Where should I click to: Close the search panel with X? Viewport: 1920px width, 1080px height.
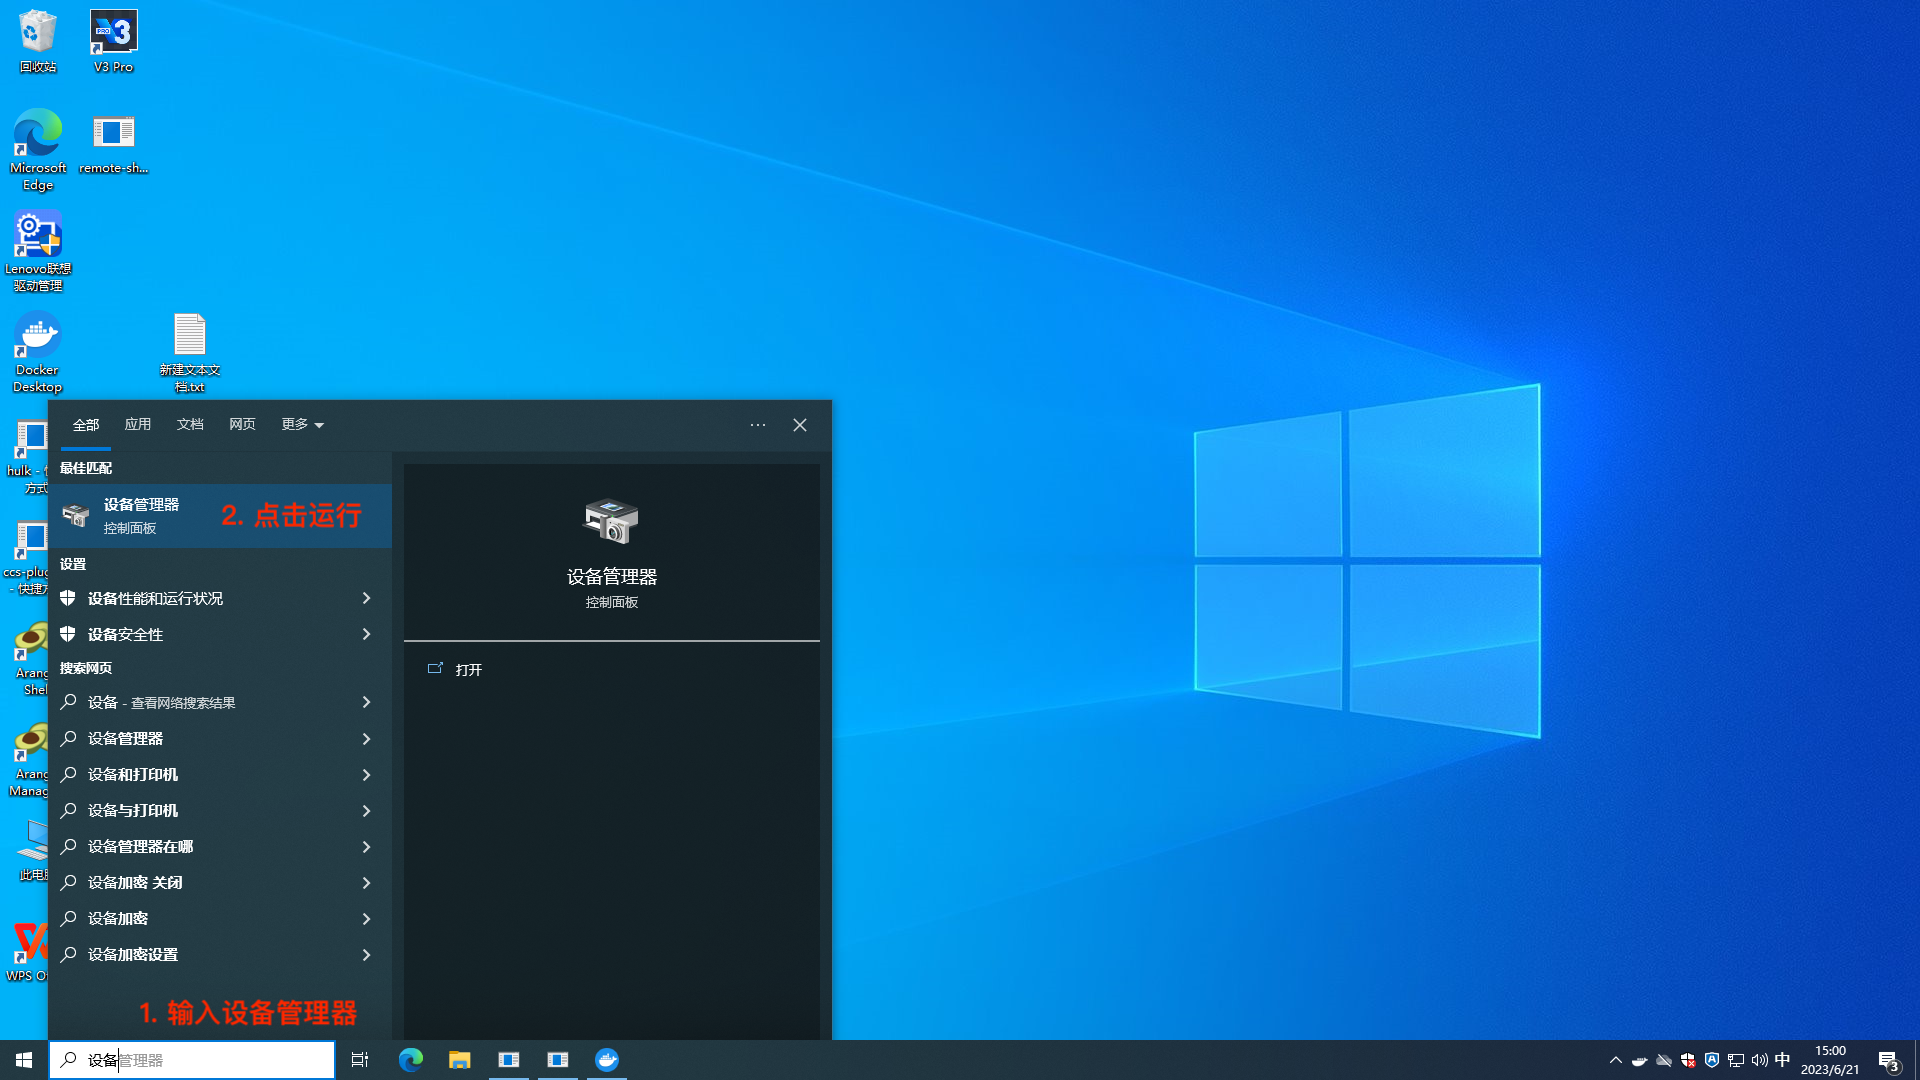coord(800,425)
